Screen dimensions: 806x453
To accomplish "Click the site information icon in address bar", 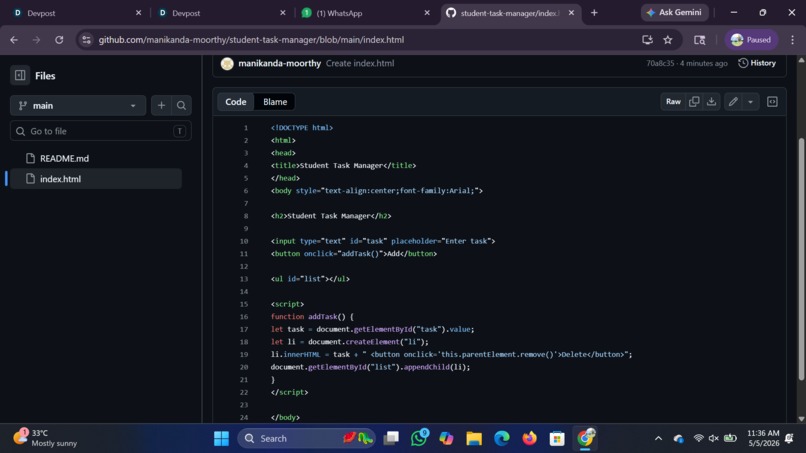I will click(x=86, y=40).
